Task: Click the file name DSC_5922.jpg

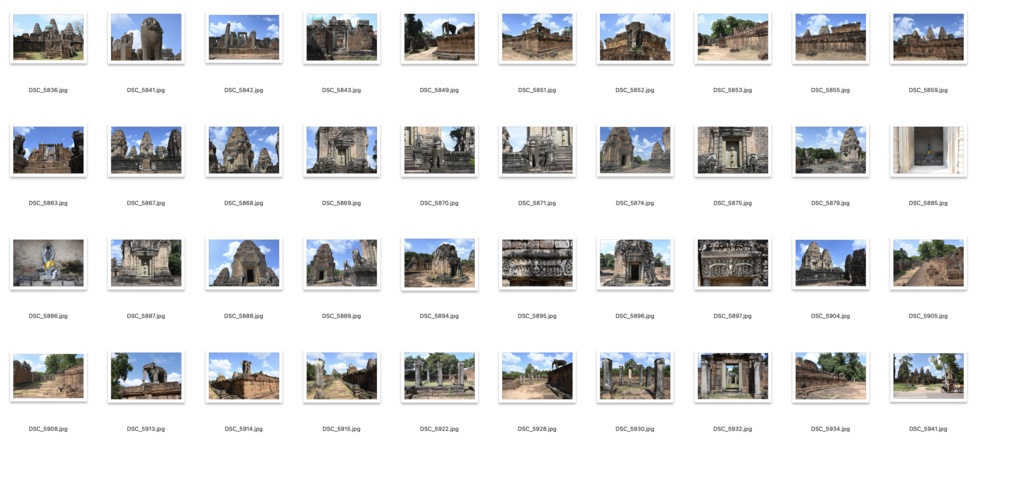Action: (440, 429)
